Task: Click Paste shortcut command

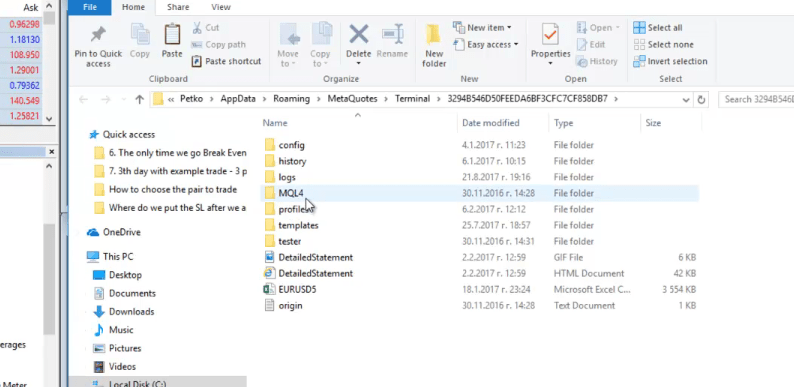Action: [226, 61]
